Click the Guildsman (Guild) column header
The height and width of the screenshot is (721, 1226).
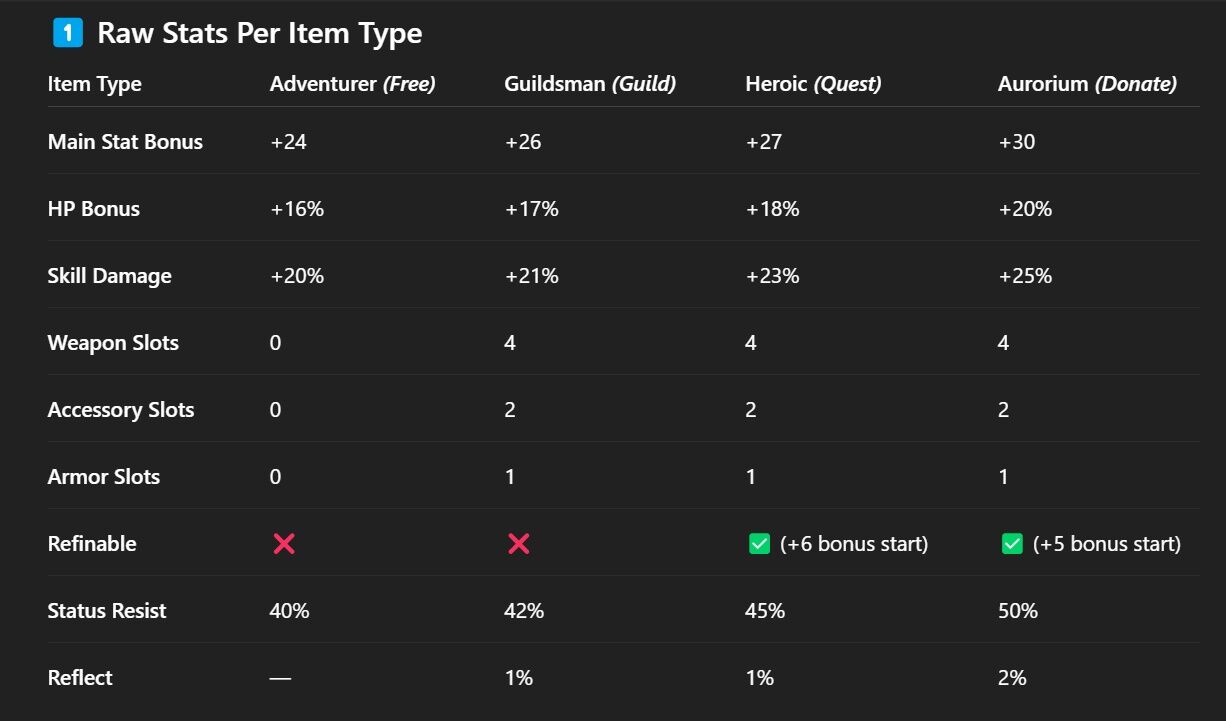[x=590, y=84]
